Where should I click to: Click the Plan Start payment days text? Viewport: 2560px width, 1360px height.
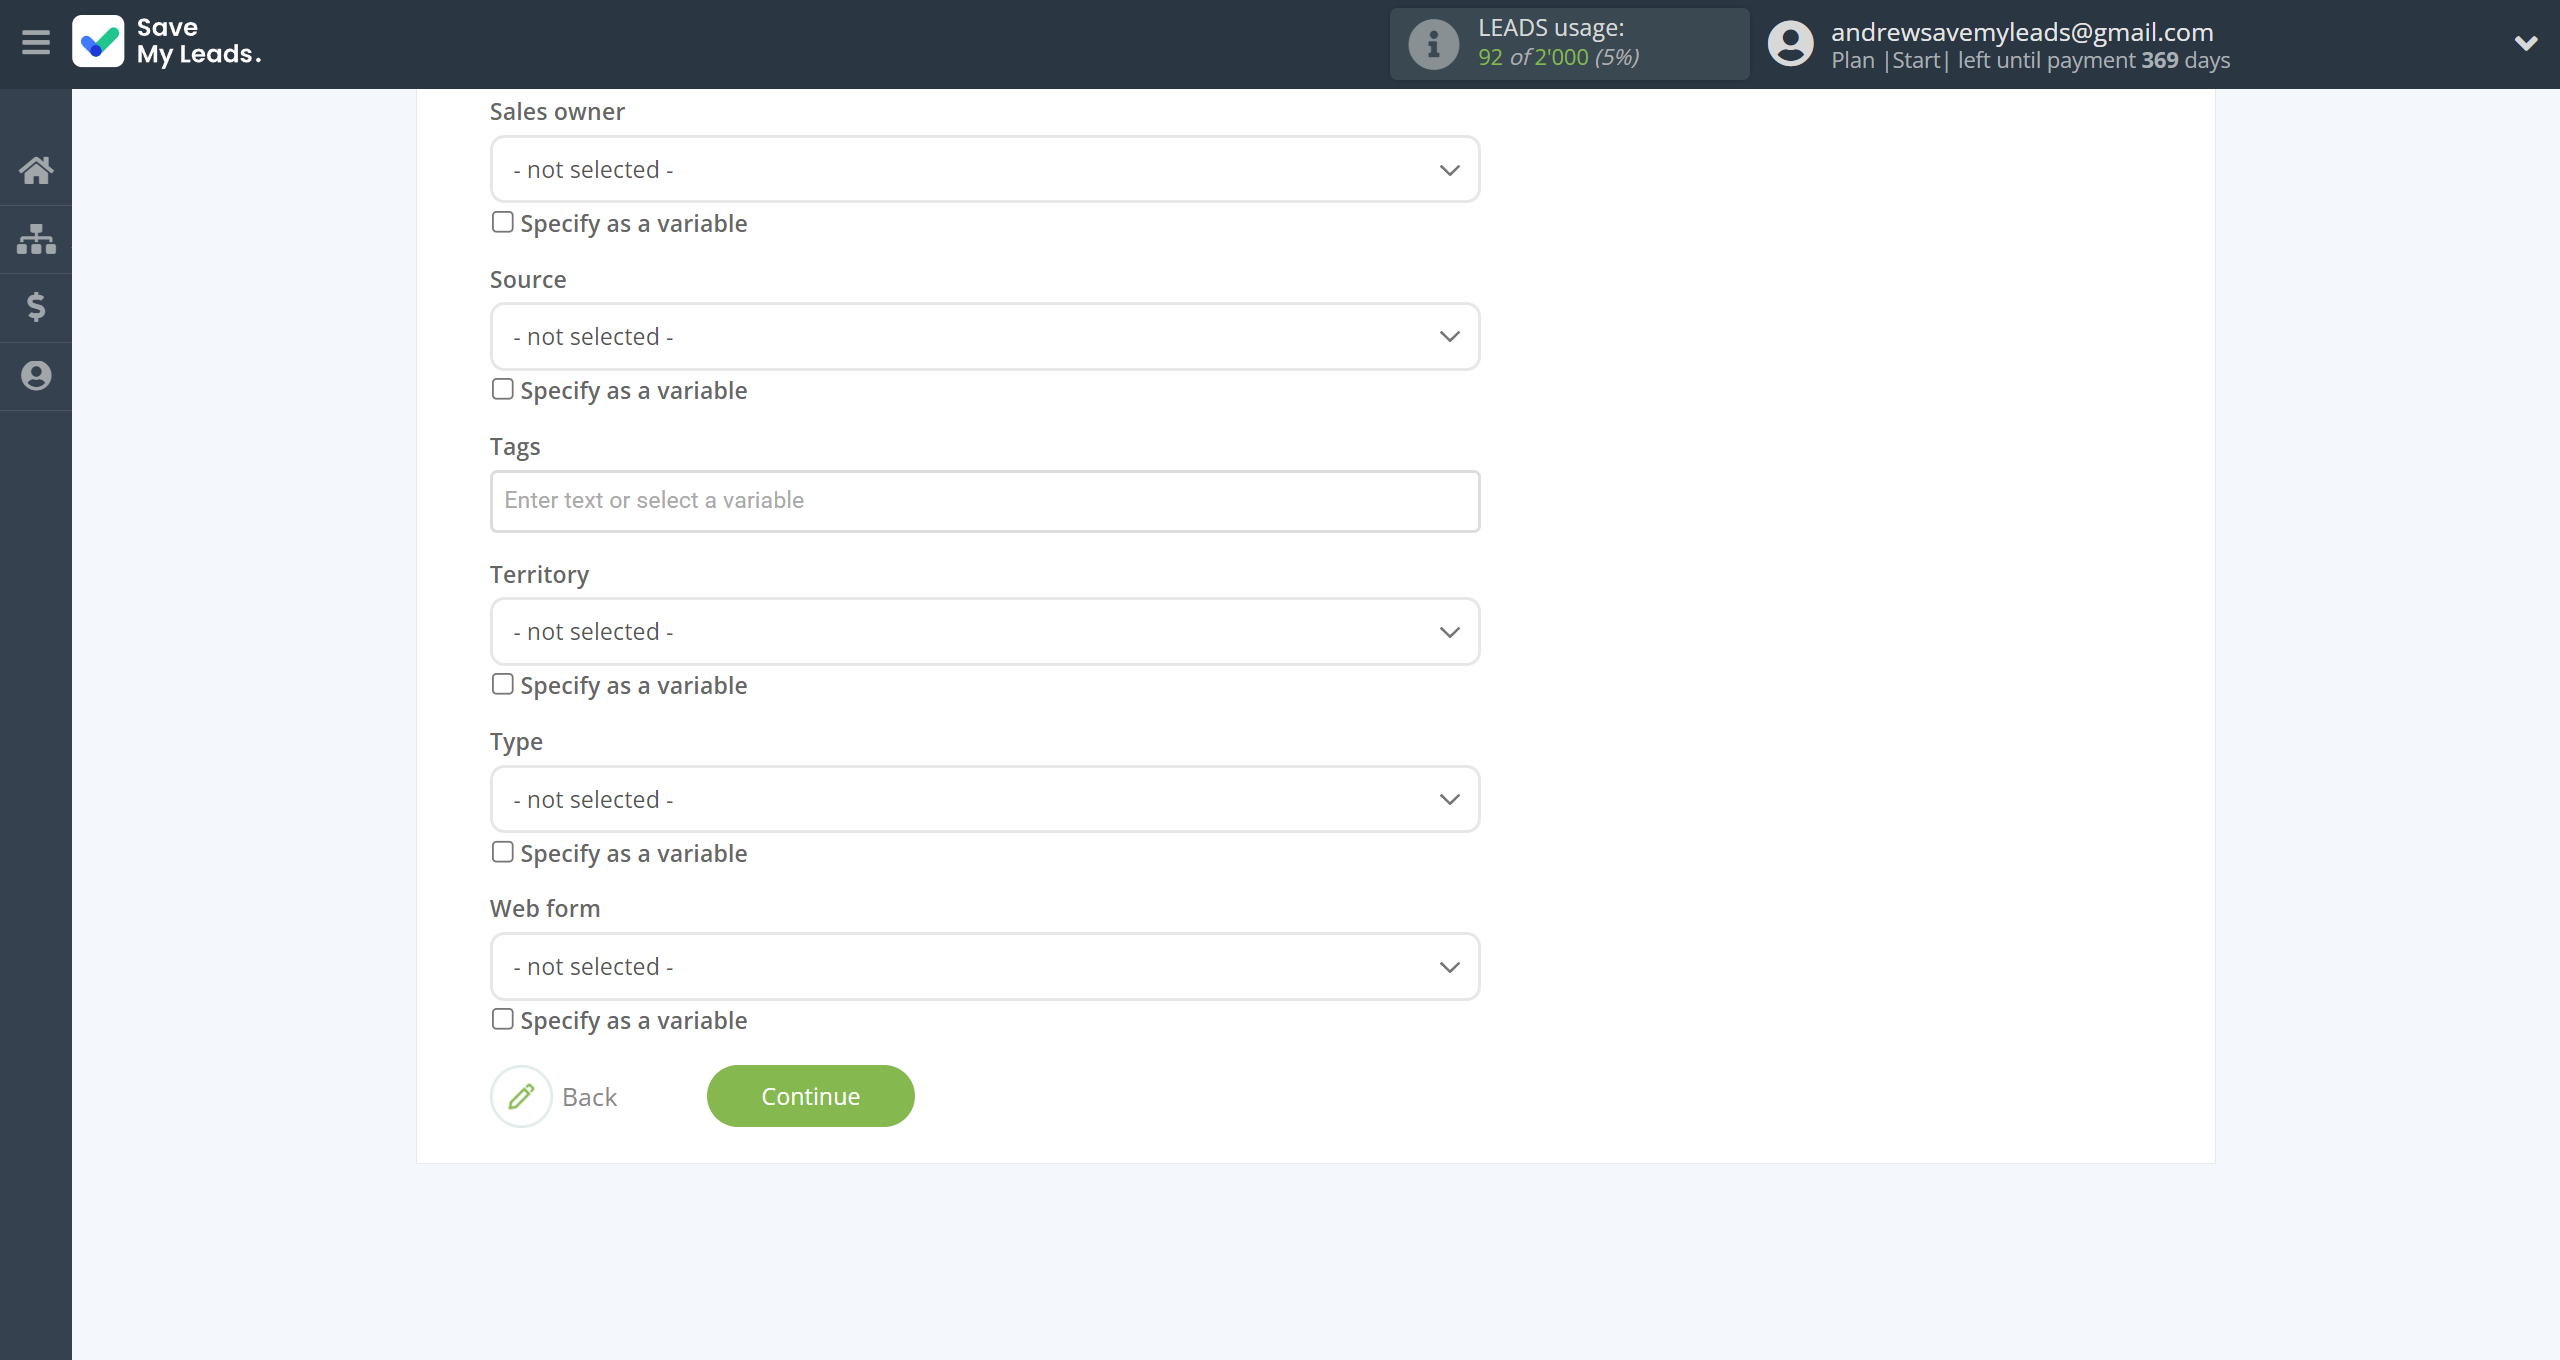tap(2030, 60)
